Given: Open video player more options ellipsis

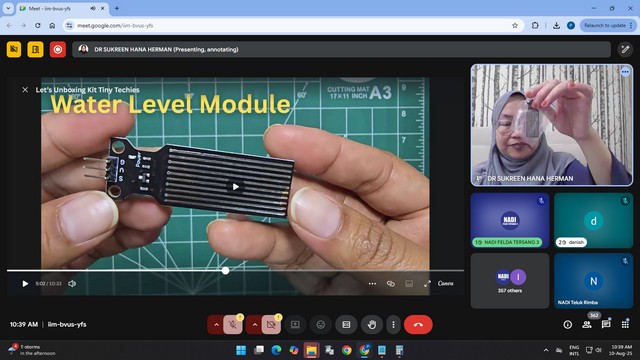Looking at the screenshot, I should (x=372, y=283).
